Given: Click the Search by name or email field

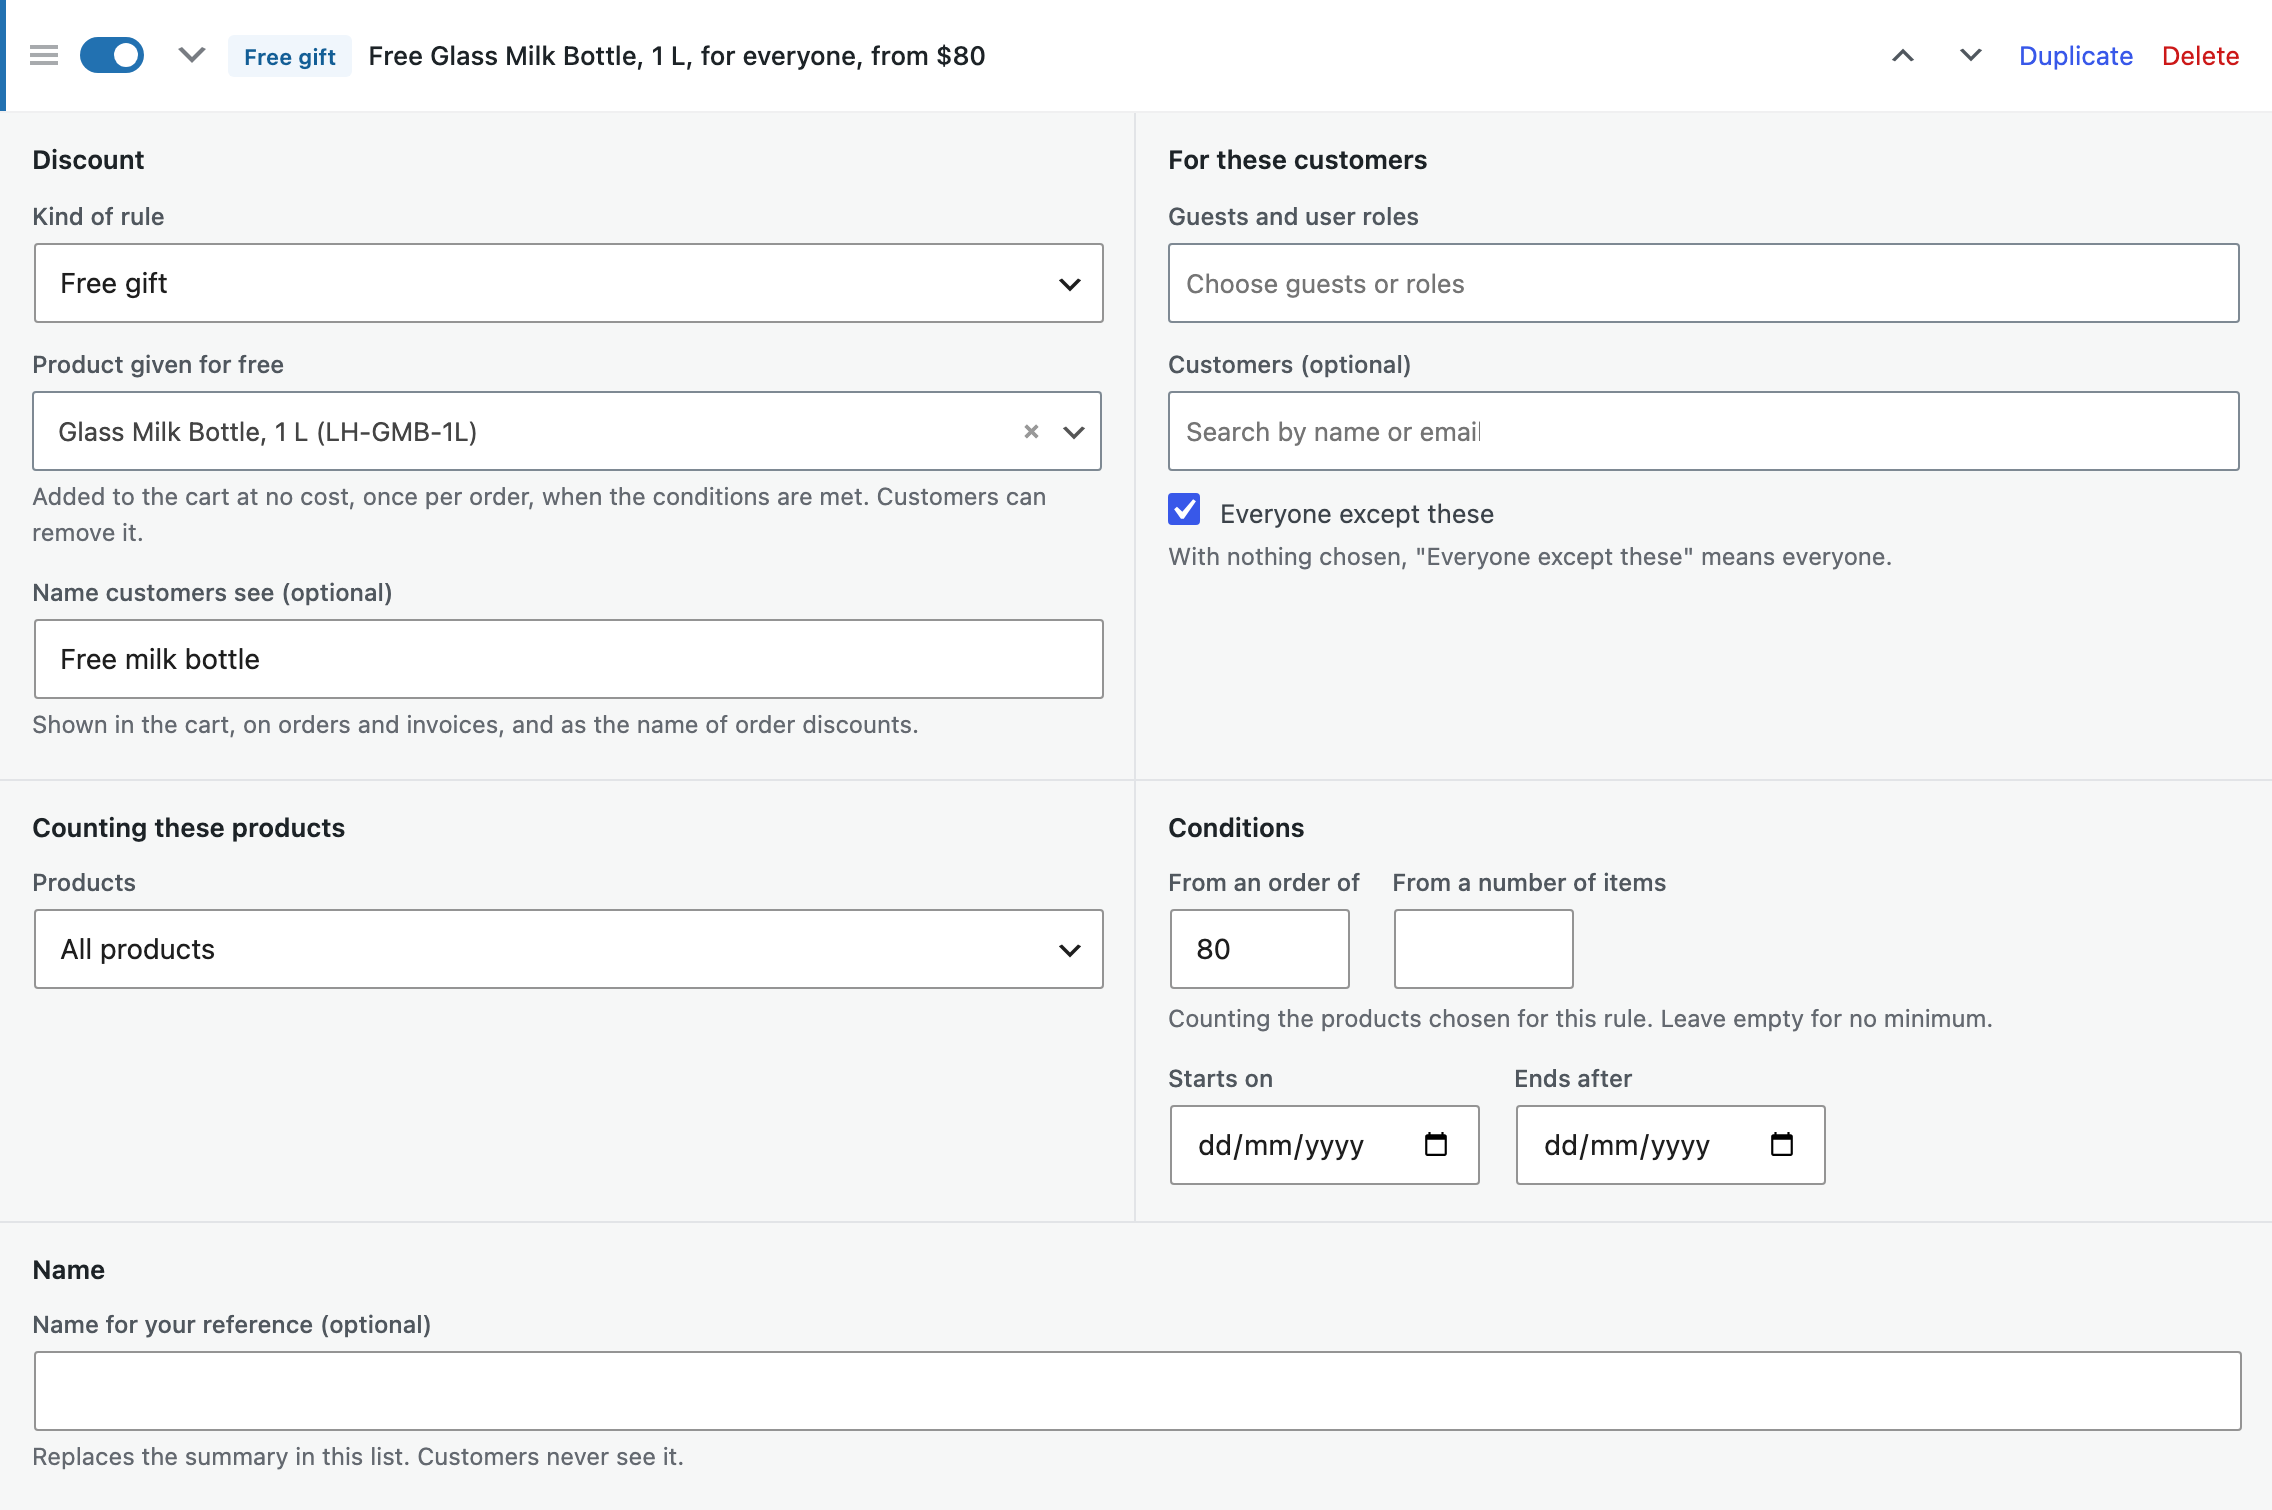Looking at the screenshot, I should (1703, 431).
